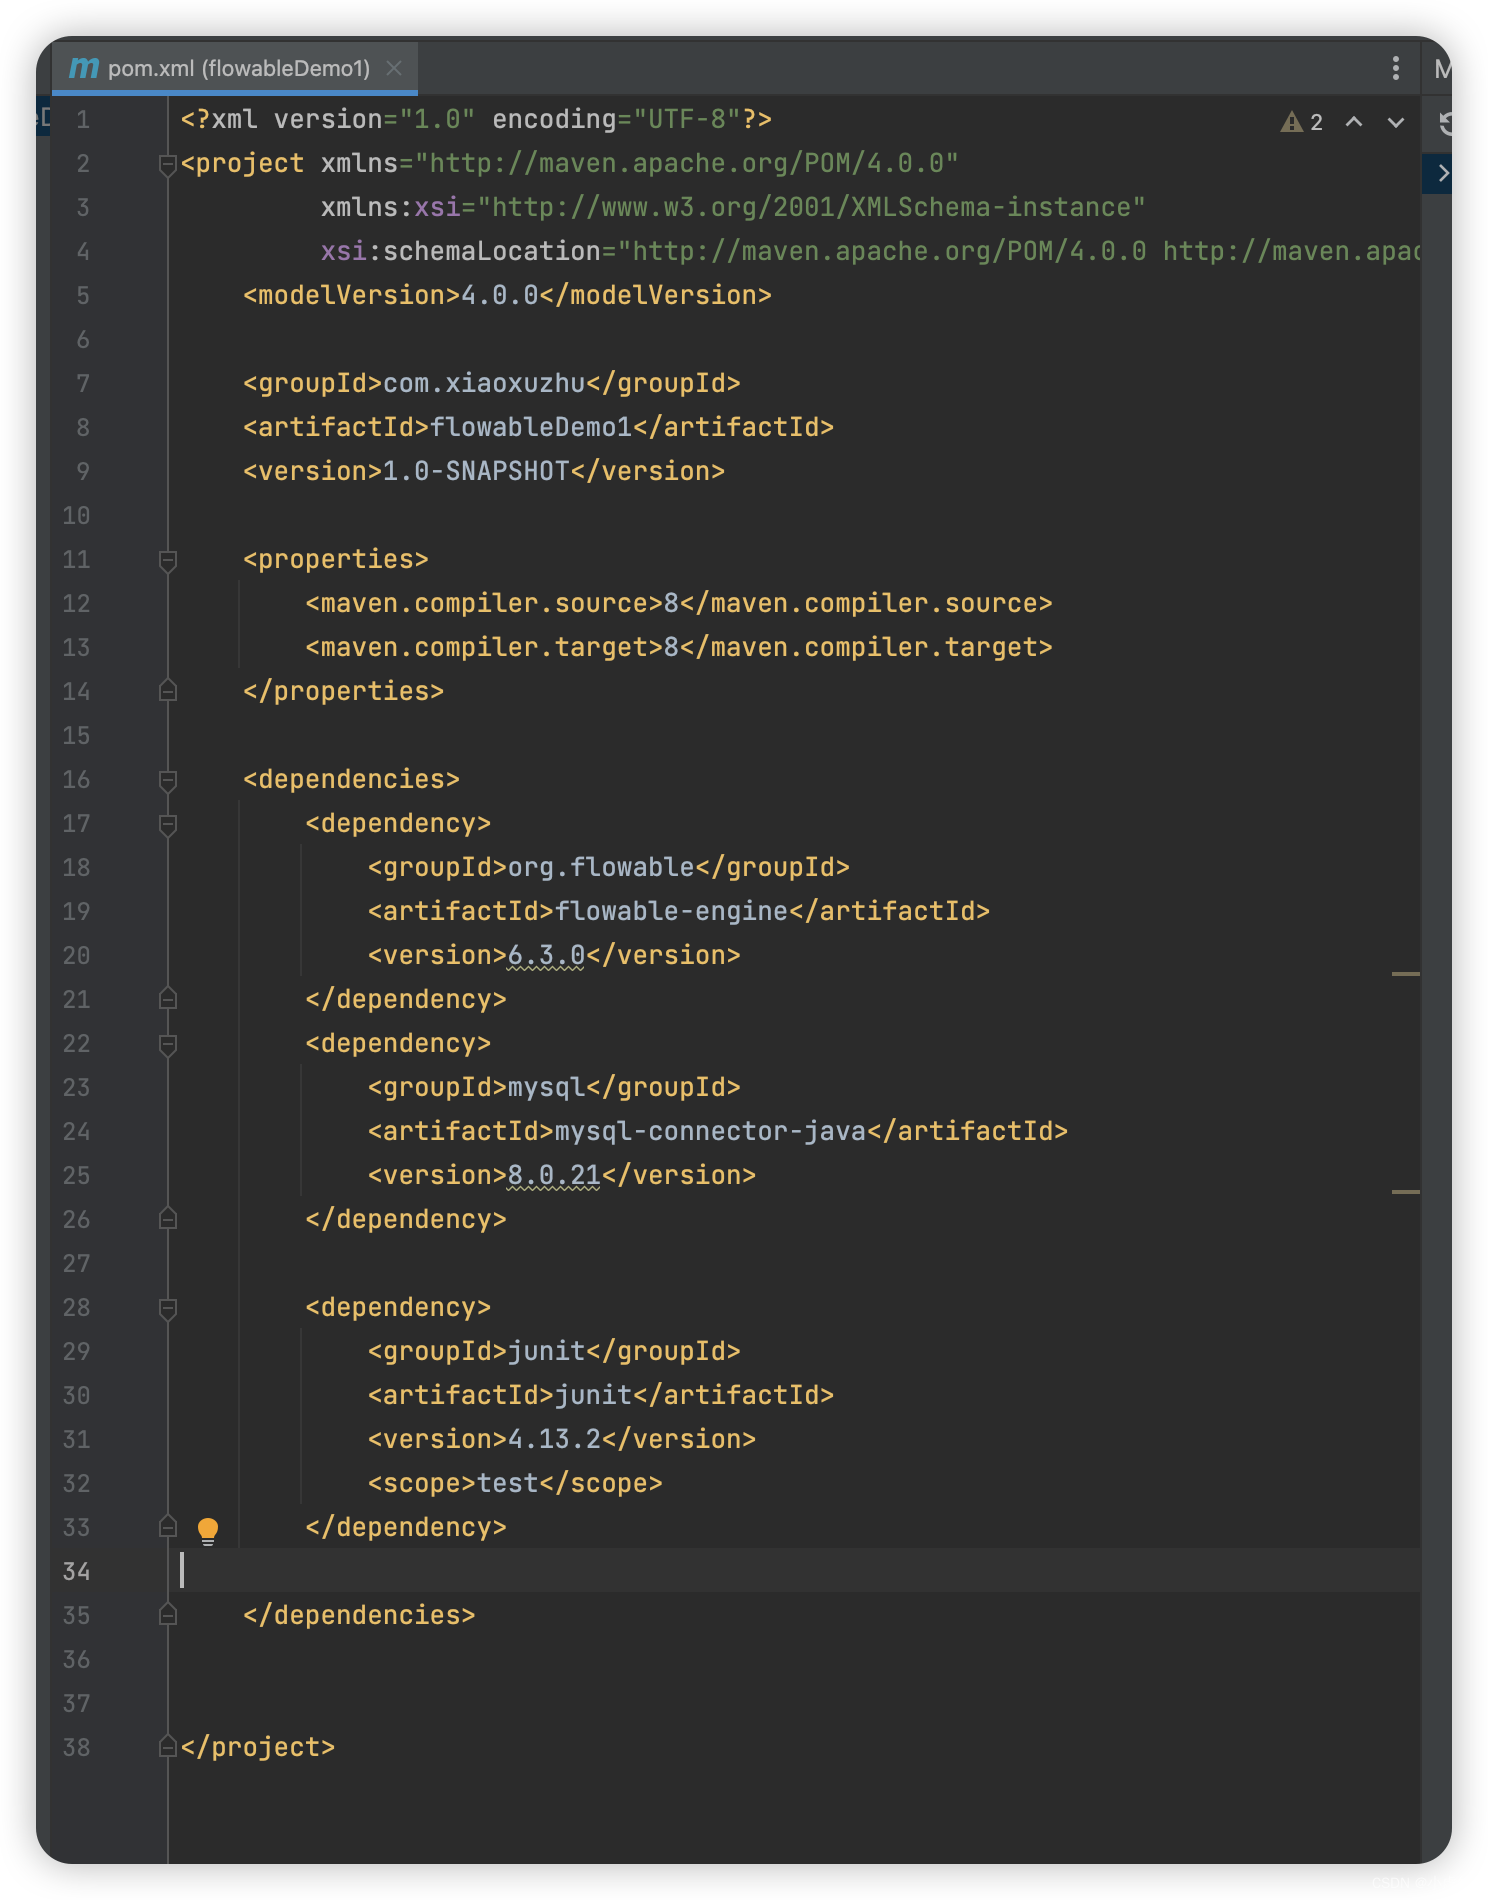
Task: Click the junit artifactId on line 30
Action: click(x=593, y=1396)
